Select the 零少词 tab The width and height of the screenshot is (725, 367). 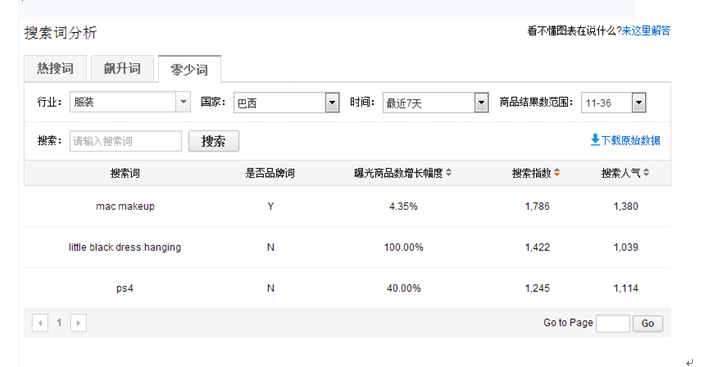(x=189, y=69)
